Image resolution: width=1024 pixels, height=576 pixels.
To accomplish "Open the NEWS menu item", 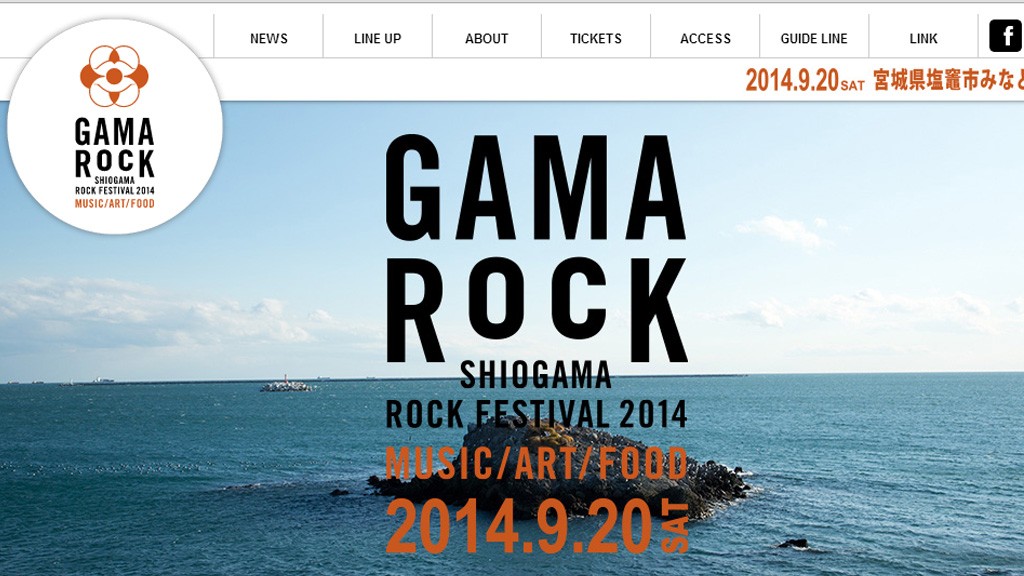I will [x=268, y=39].
